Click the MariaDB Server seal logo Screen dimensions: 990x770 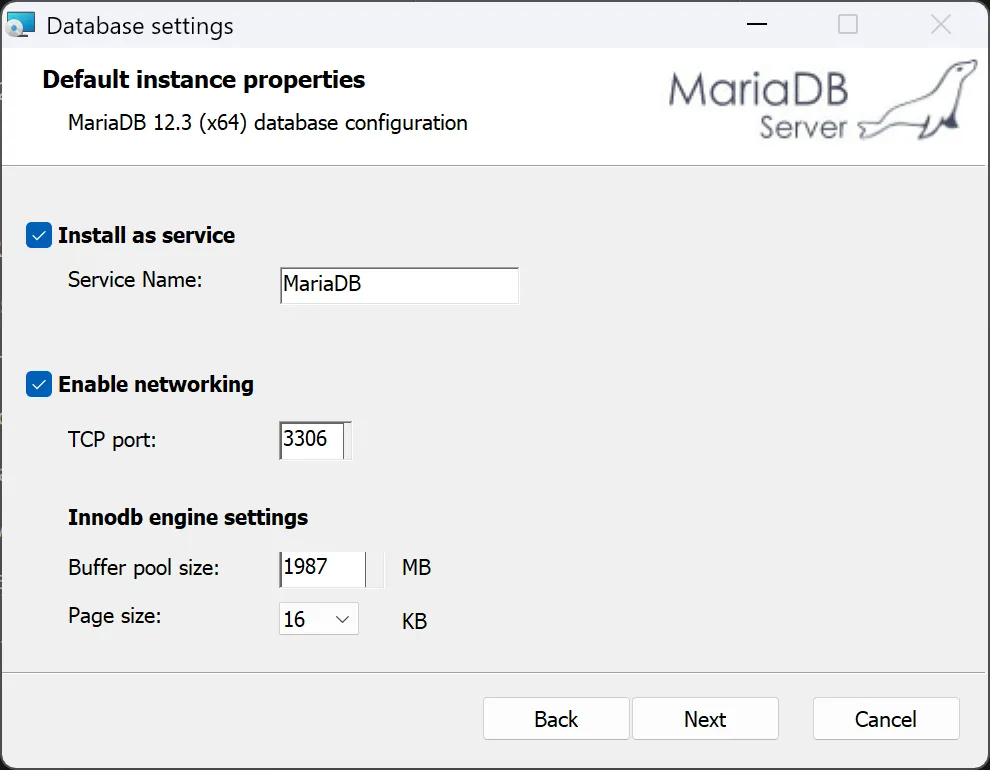click(823, 101)
